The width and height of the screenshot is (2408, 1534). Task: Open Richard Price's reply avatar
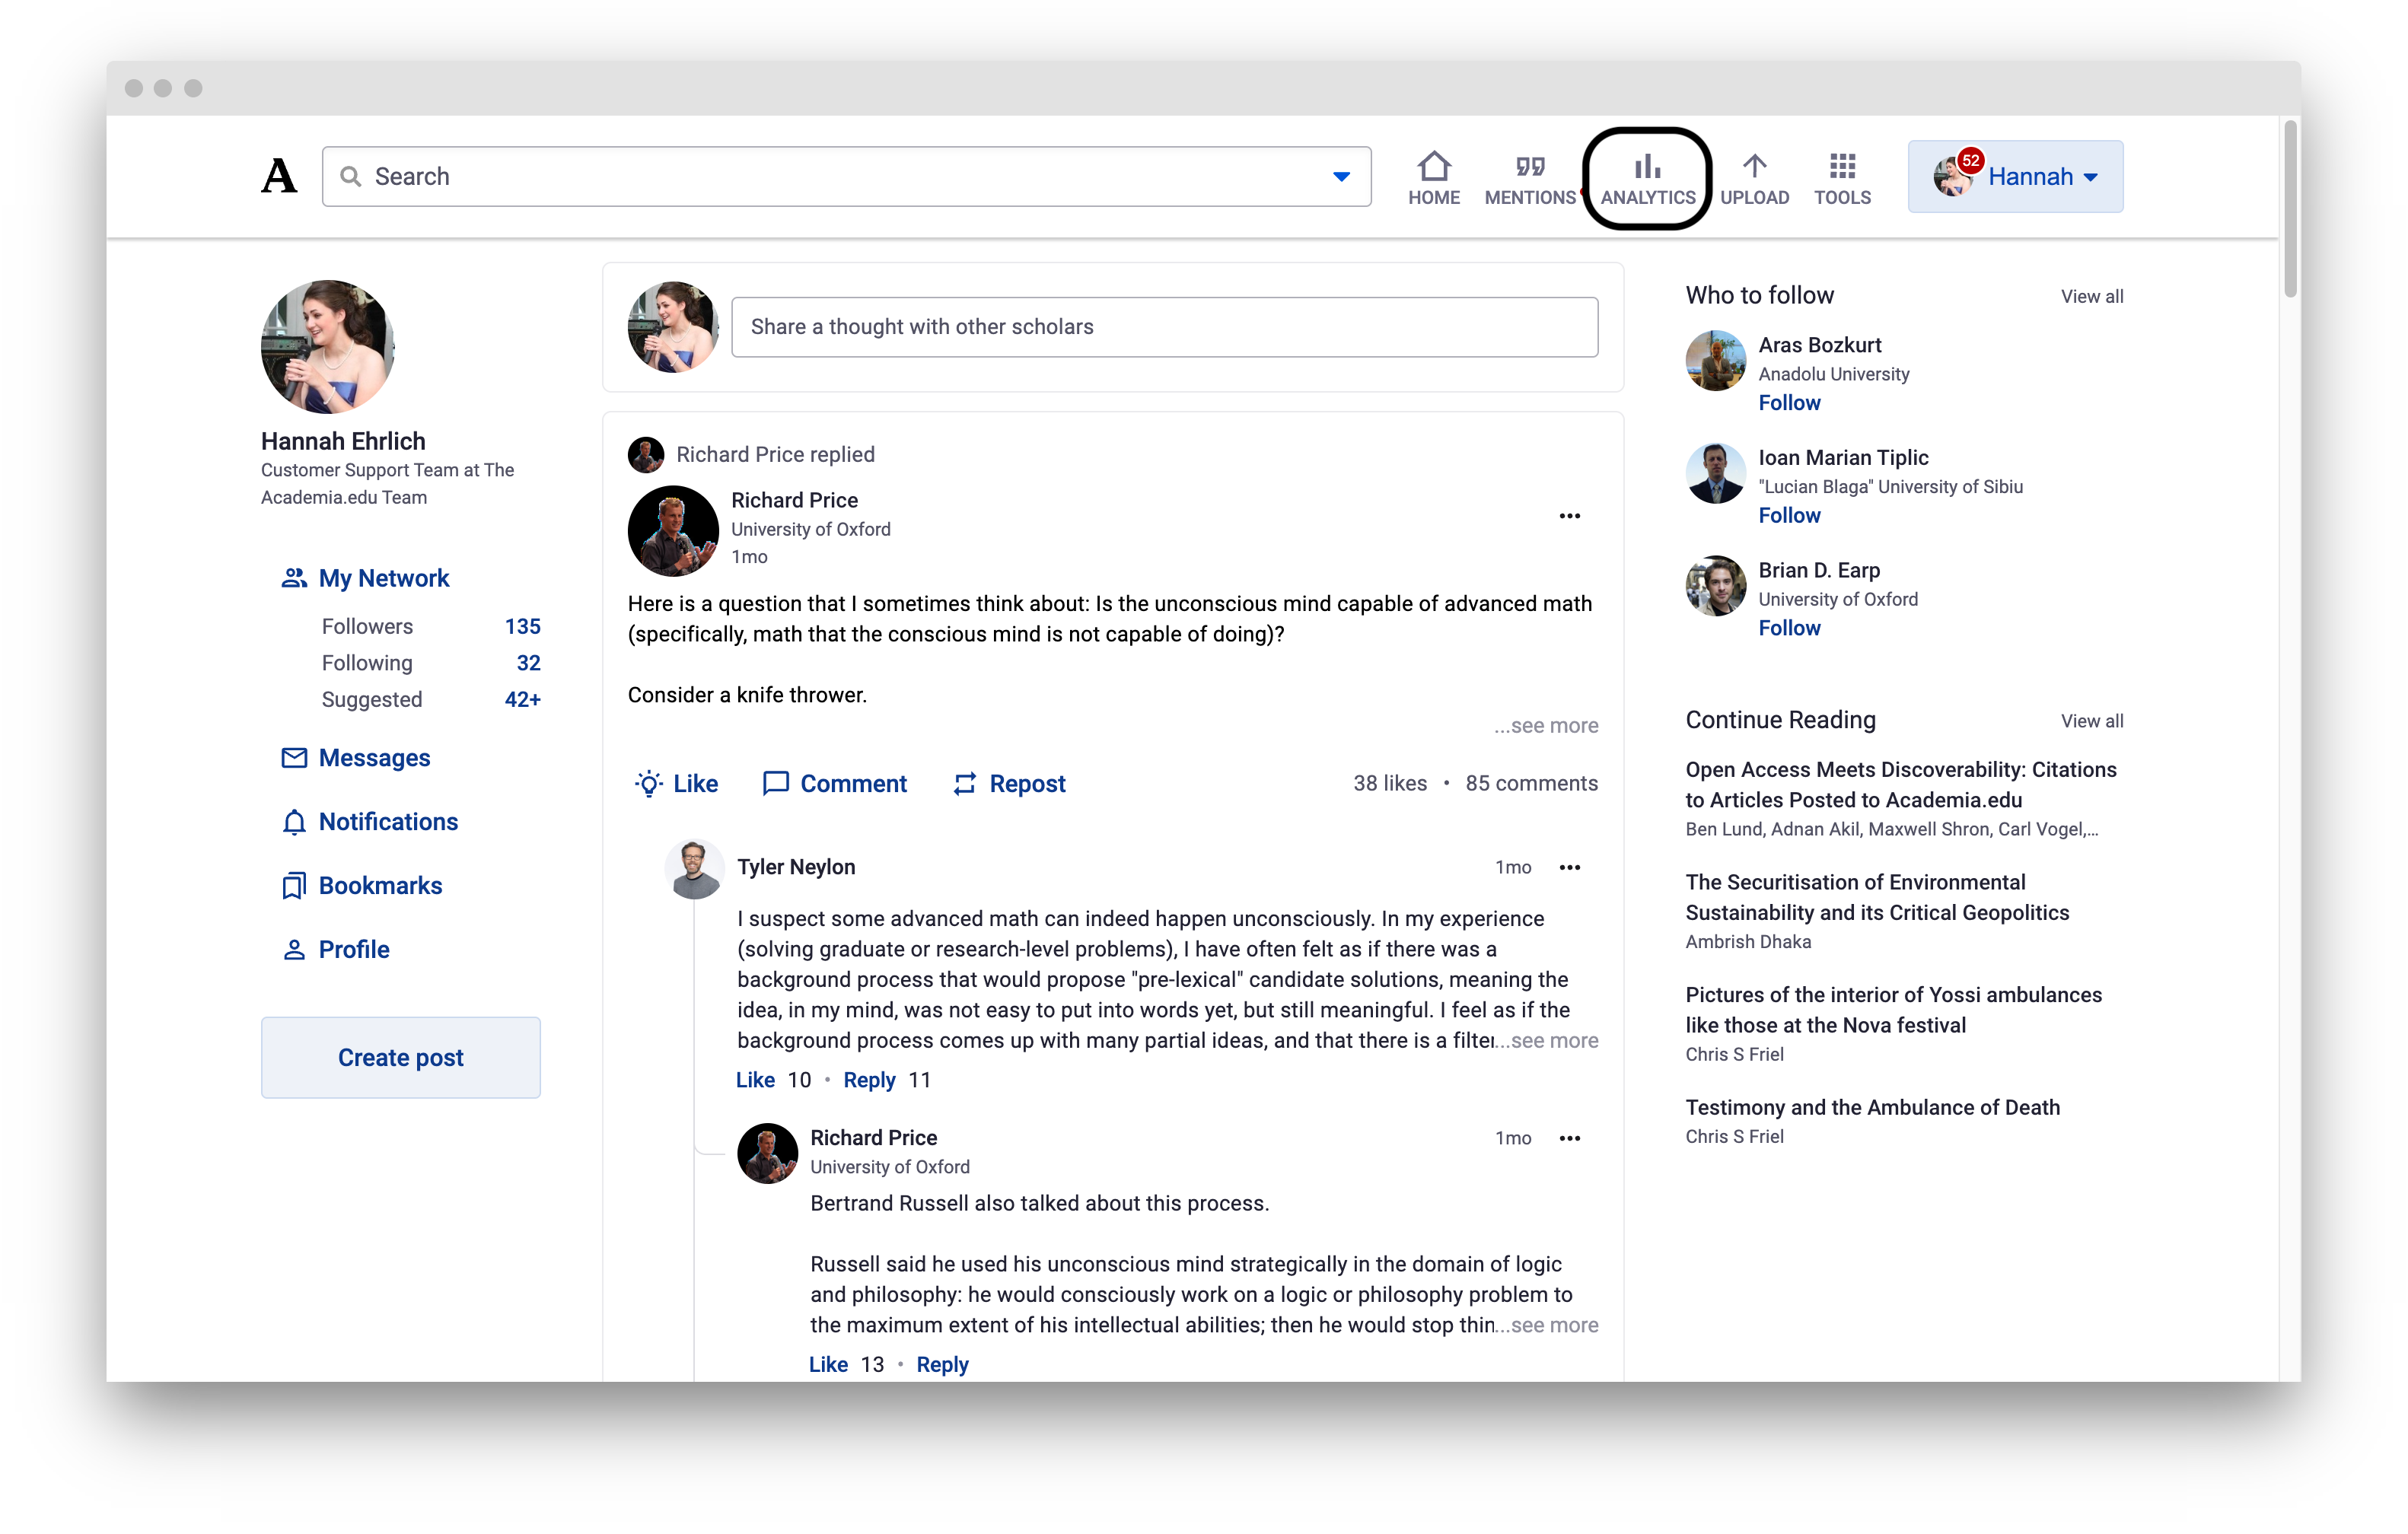click(767, 1154)
